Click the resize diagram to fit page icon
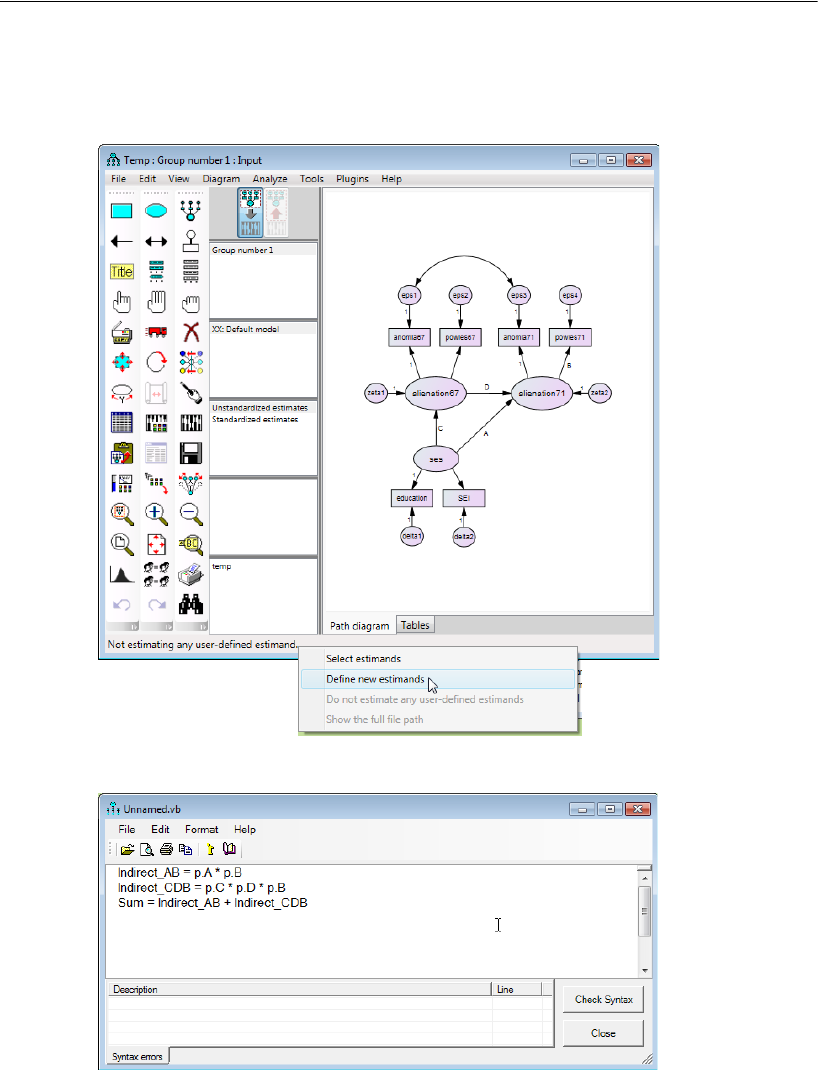The width and height of the screenshot is (818, 1070). pyautogui.click(x=156, y=544)
